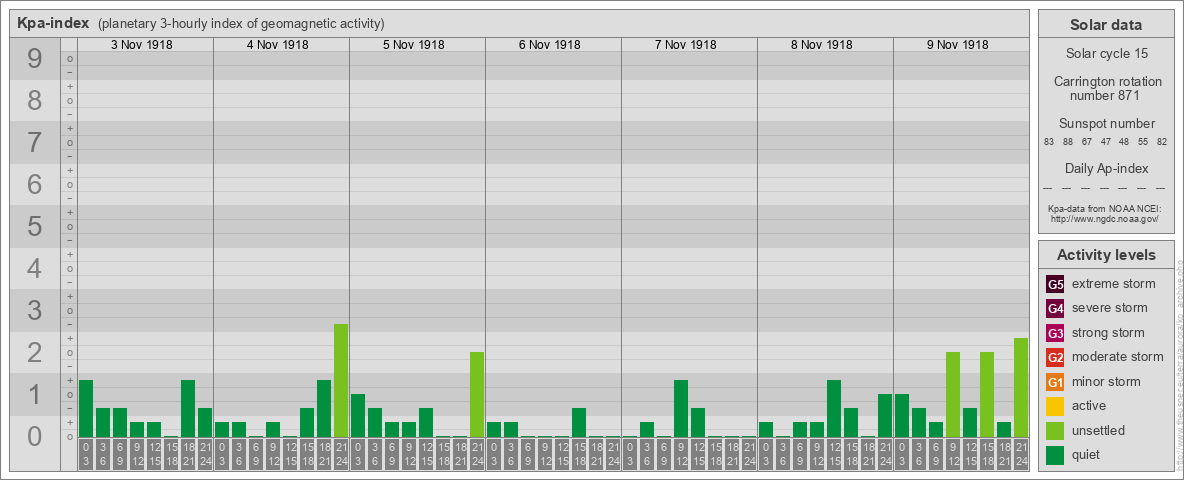Image resolution: width=1184 pixels, height=480 pixels.
Task: Click the 12-15 time slot under 3 Nov 1918
Action: (x=154, y=455)
